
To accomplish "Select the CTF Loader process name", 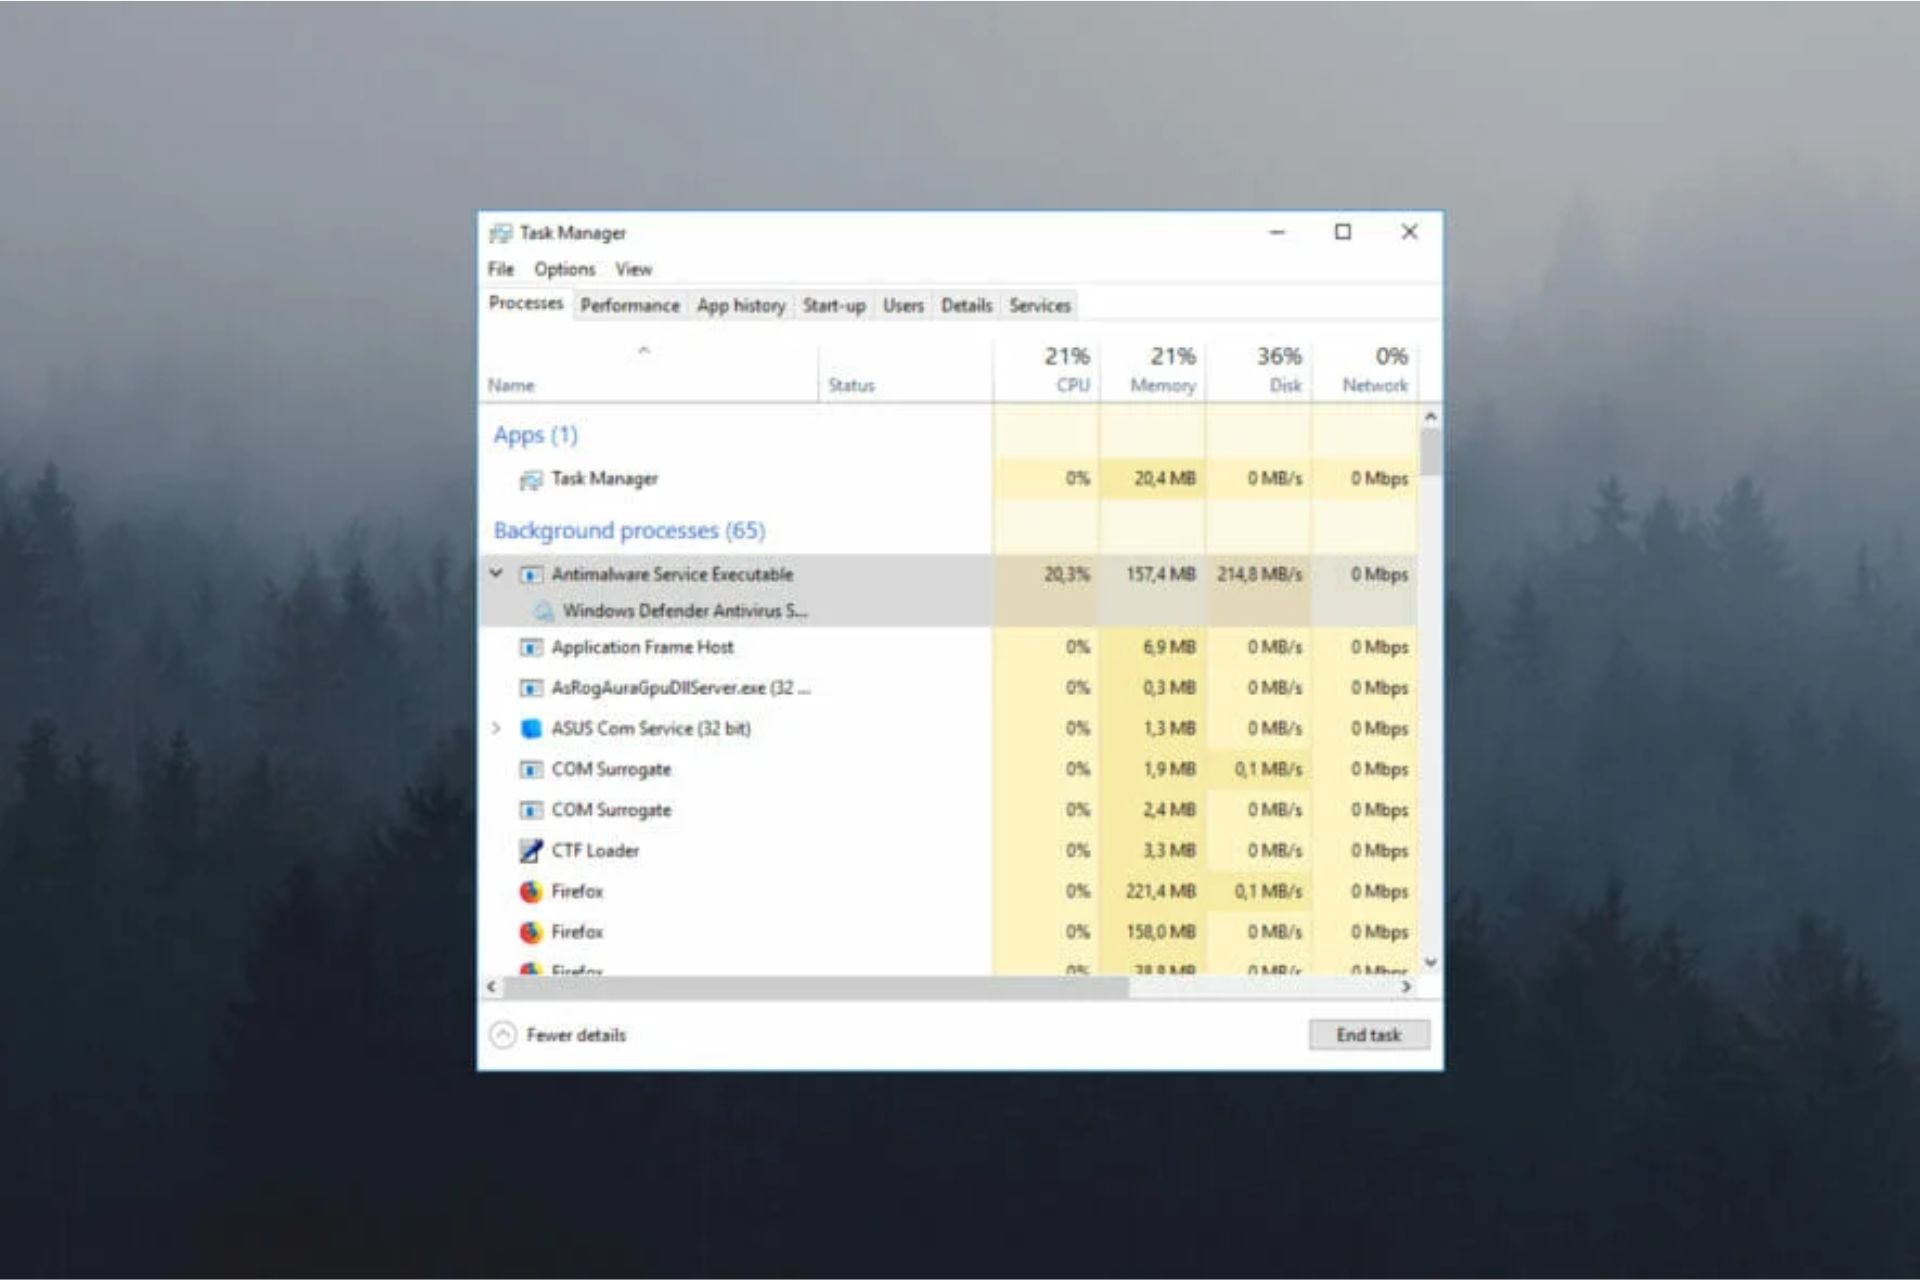I will pyautogui.click(x=595, y=851).
